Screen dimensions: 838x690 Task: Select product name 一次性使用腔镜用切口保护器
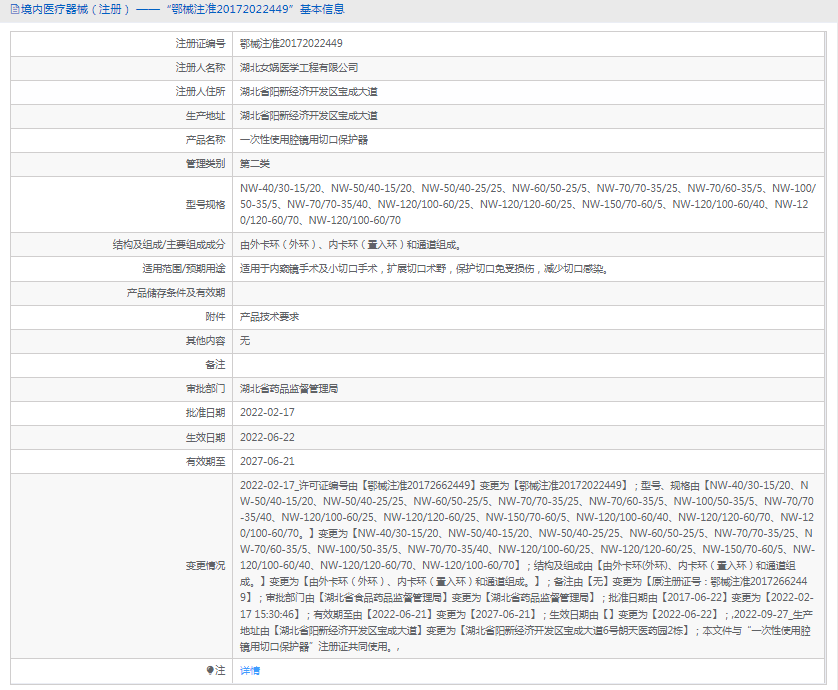tap(304, 140)
